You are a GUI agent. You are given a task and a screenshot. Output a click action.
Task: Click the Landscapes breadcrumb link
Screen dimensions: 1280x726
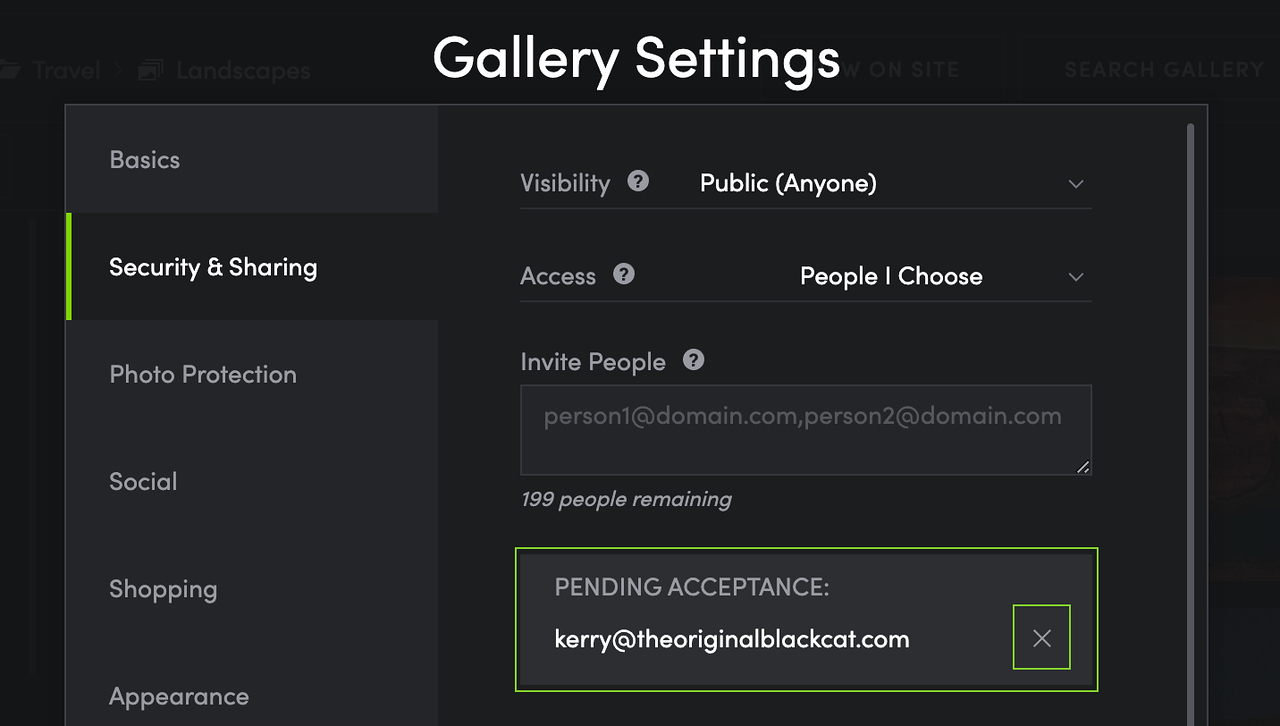(x=243, y=71)
